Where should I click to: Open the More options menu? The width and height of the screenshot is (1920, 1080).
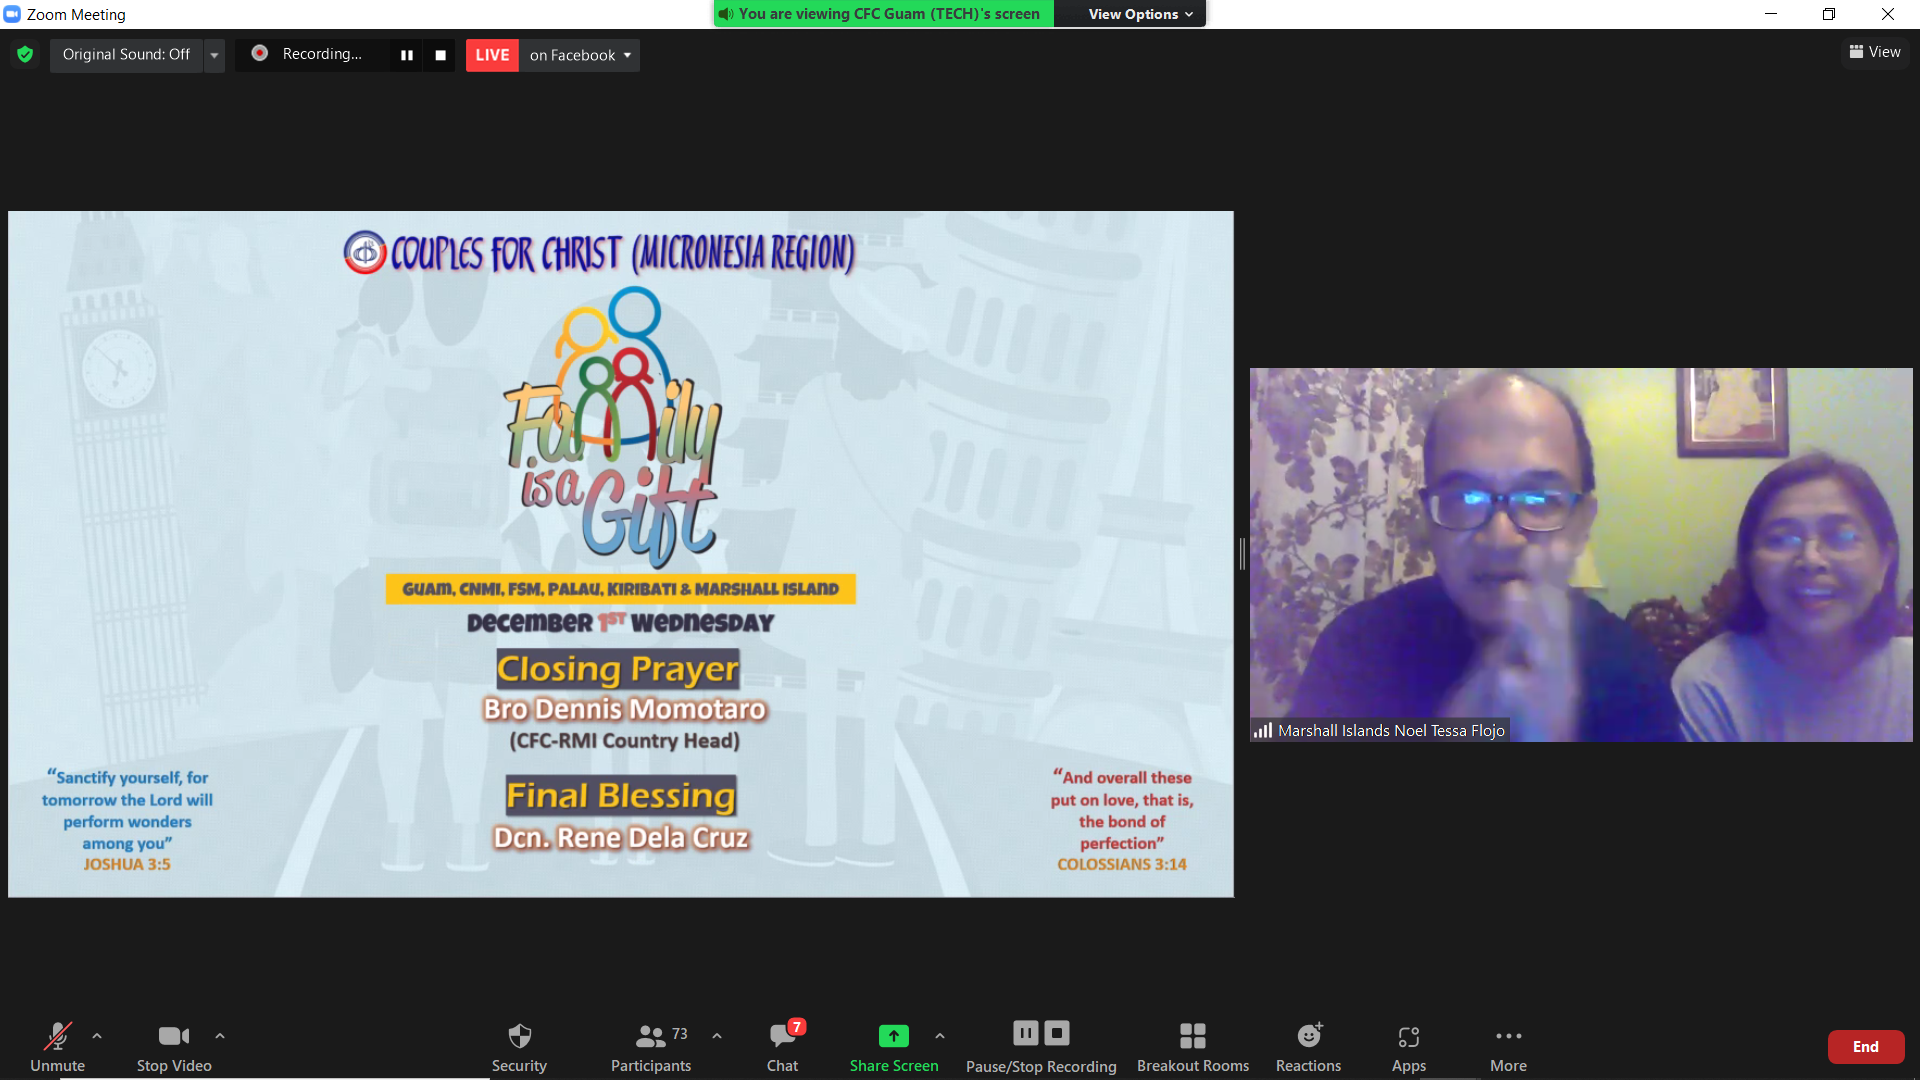coord(1508,1047)
